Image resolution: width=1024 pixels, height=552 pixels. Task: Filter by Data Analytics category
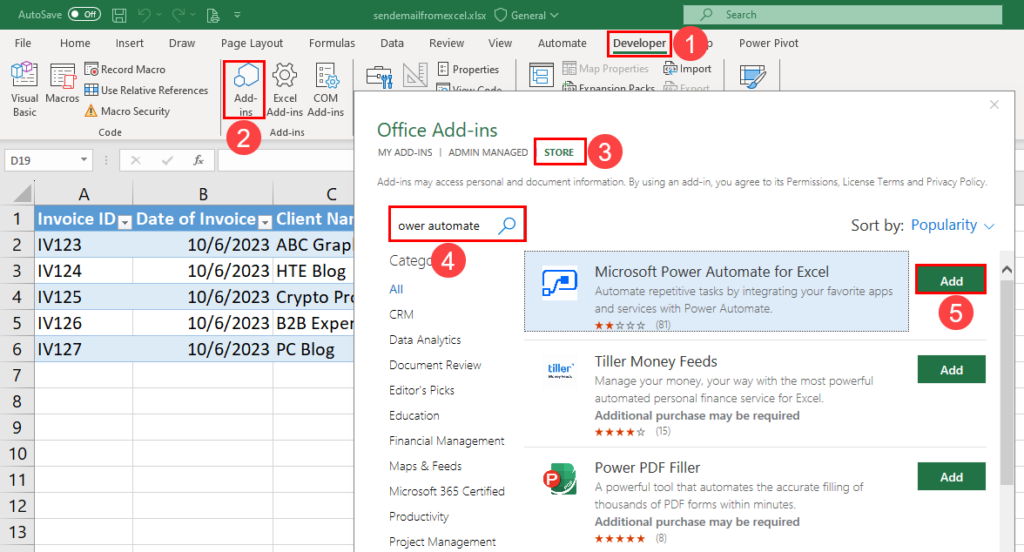[425, 340]
